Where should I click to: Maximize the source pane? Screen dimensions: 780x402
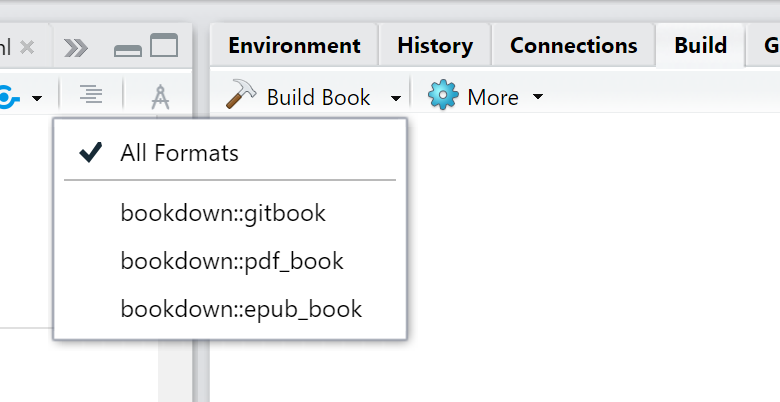click(x=163, y=46)
